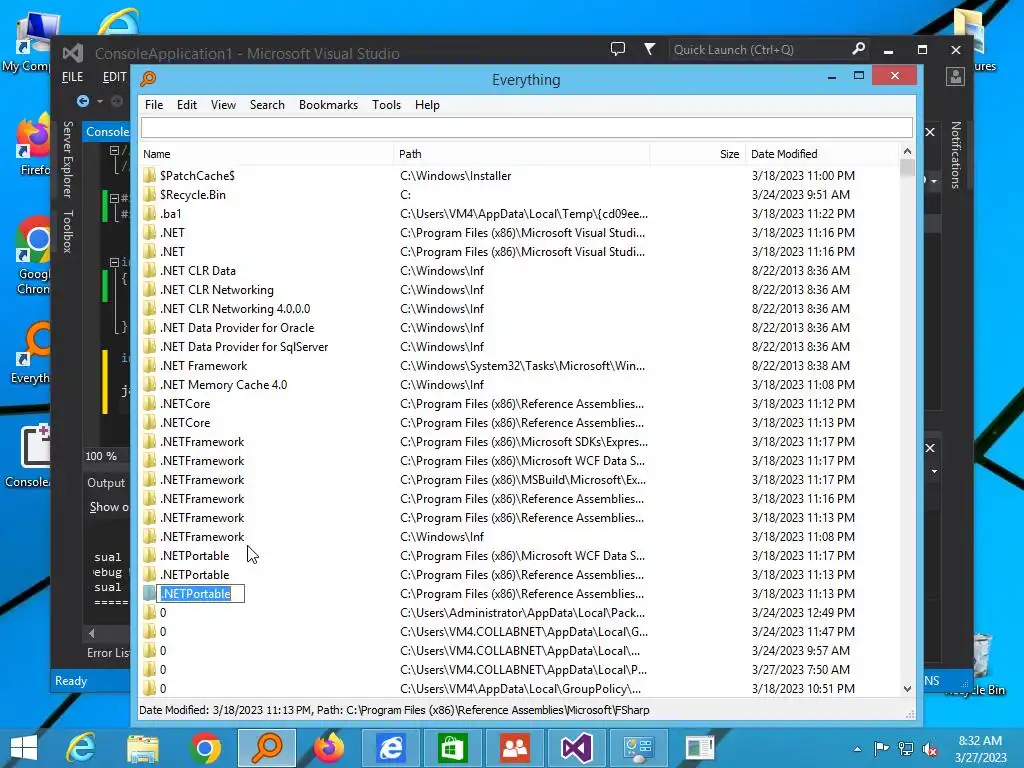
Task: Sort results by Size column header
Action: (x=697, y=154)
